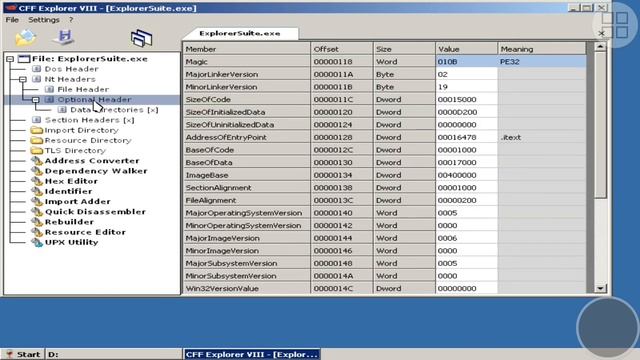Click the MajorLinkerVersion member cell
Viewport: 640px width, 360px height.
[x=246, y=74]
